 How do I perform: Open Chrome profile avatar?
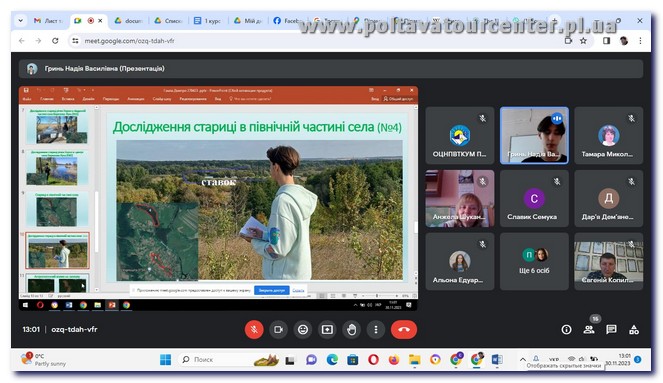(624, 41)
